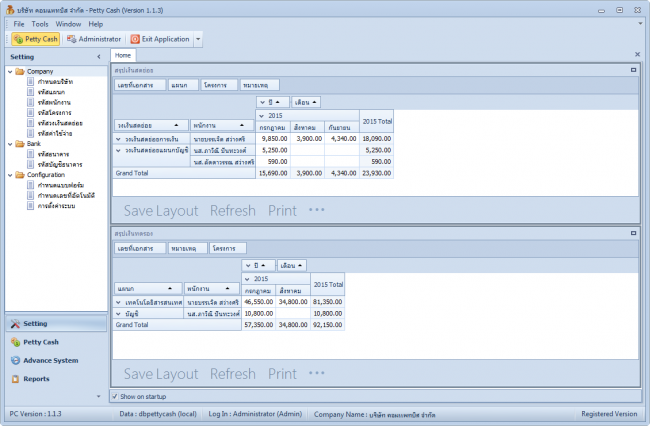Open the กำหนดบริษัท document under Company
This screenshot has width=650, height=426.
point(55,82)
